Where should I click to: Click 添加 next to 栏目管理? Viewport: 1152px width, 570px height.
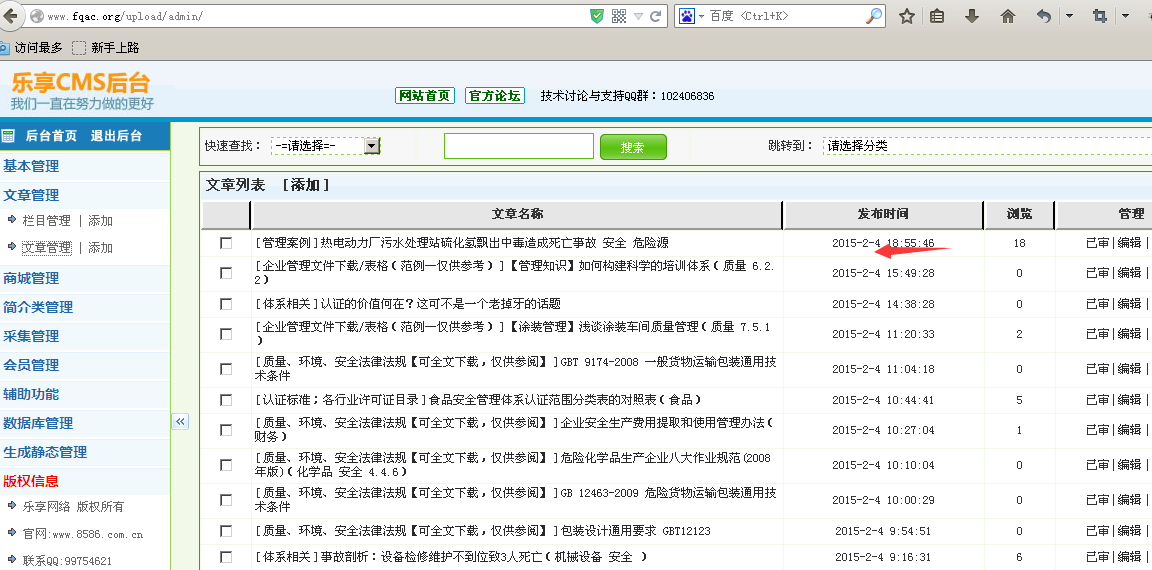click(x=101, y=221)
